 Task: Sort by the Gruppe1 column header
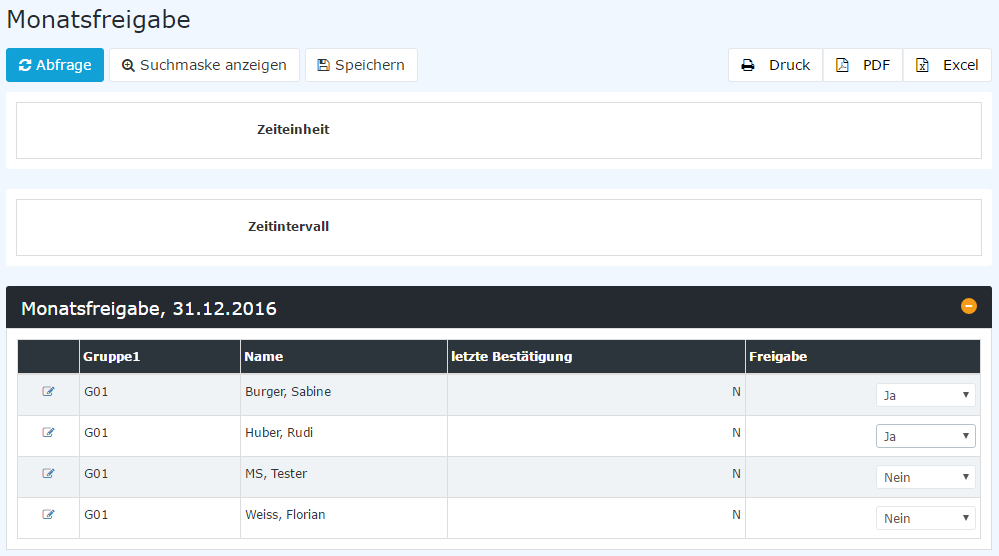point(111,357)
